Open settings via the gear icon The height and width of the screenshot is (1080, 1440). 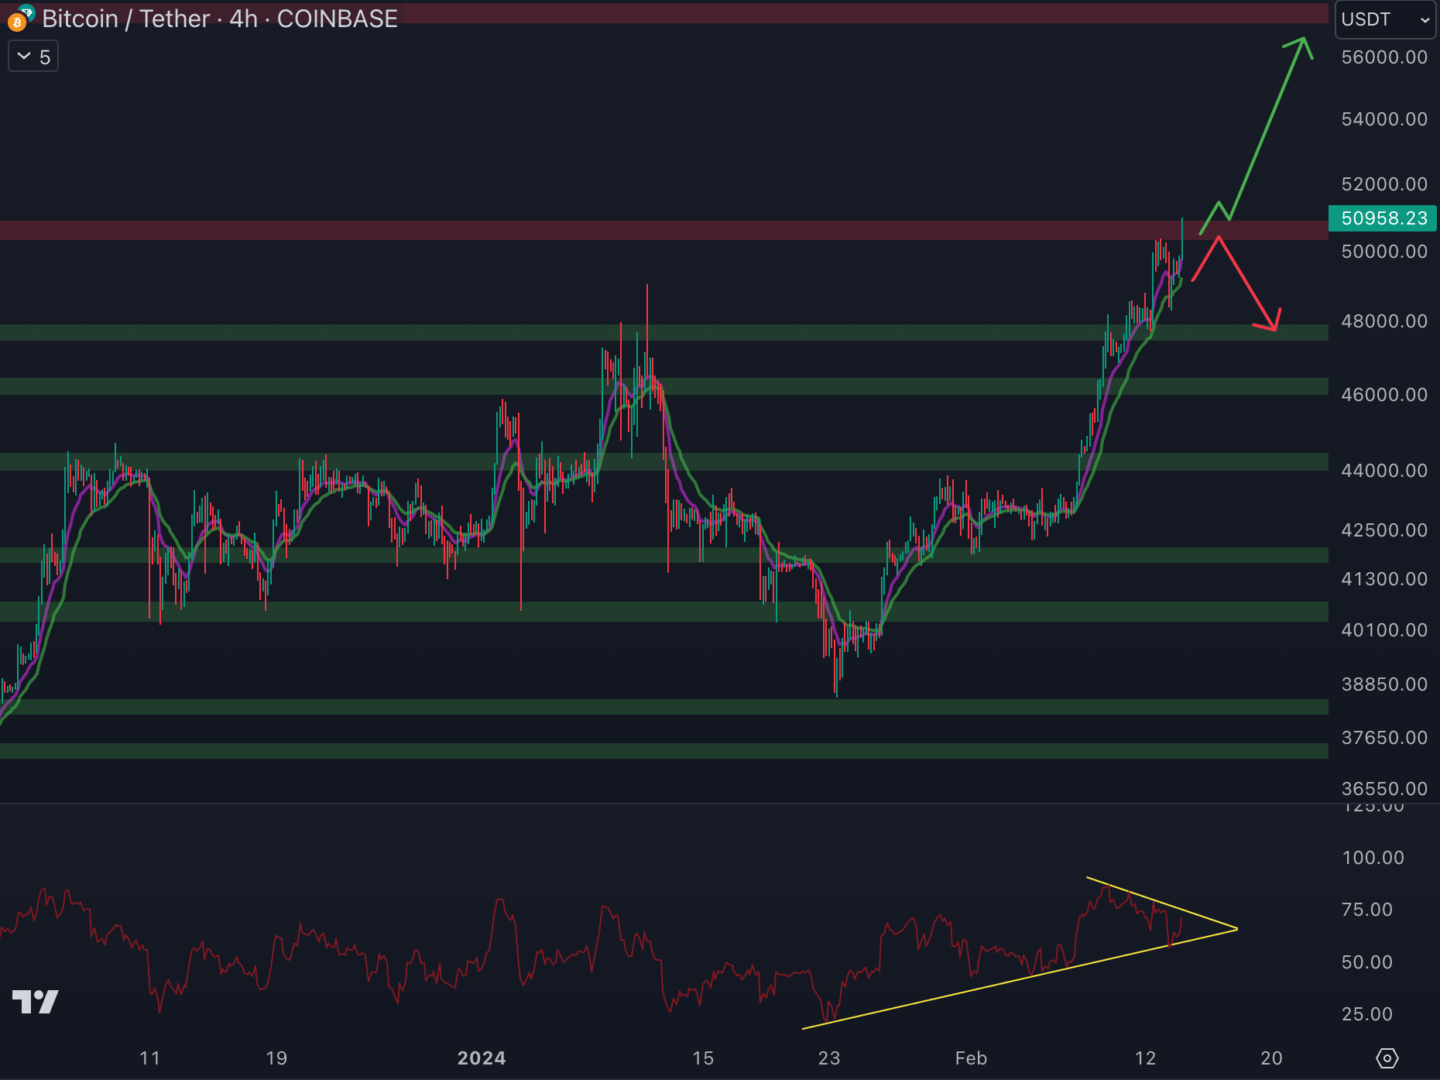[x=1388, y=1056]
